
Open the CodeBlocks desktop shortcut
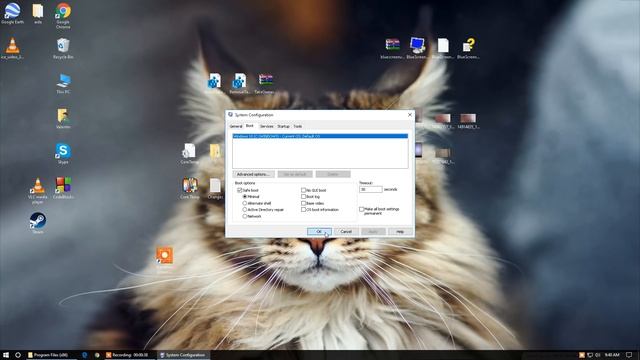[63, 188]
